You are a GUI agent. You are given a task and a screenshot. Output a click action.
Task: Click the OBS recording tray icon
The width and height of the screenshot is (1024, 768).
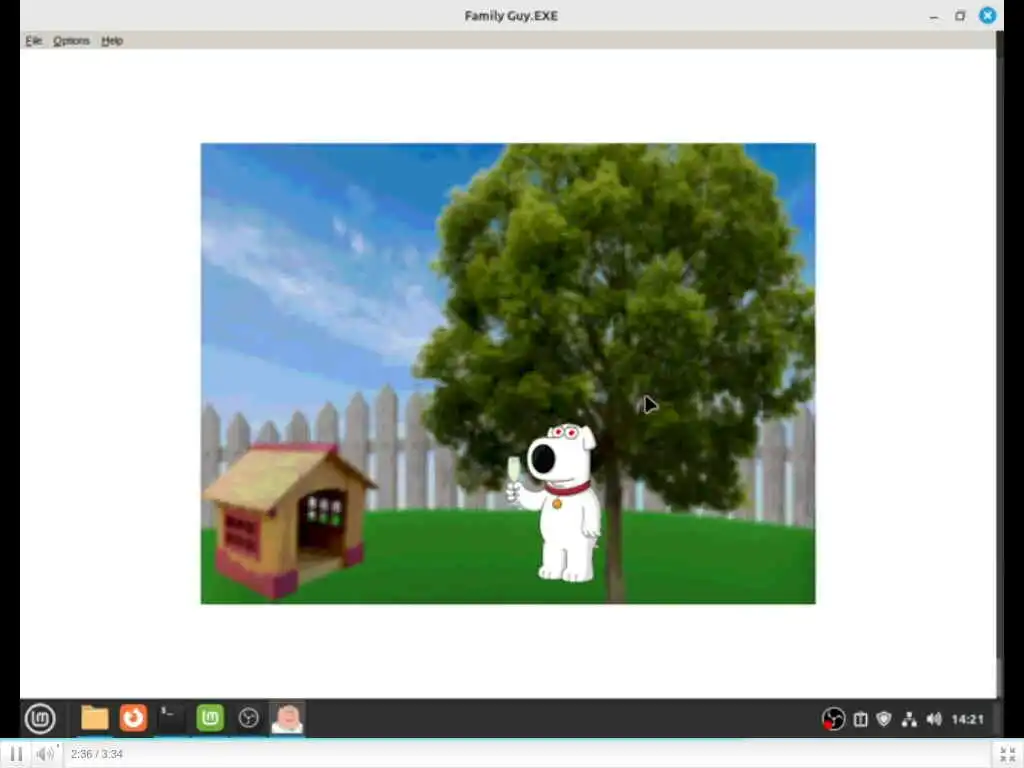(833, 719)
